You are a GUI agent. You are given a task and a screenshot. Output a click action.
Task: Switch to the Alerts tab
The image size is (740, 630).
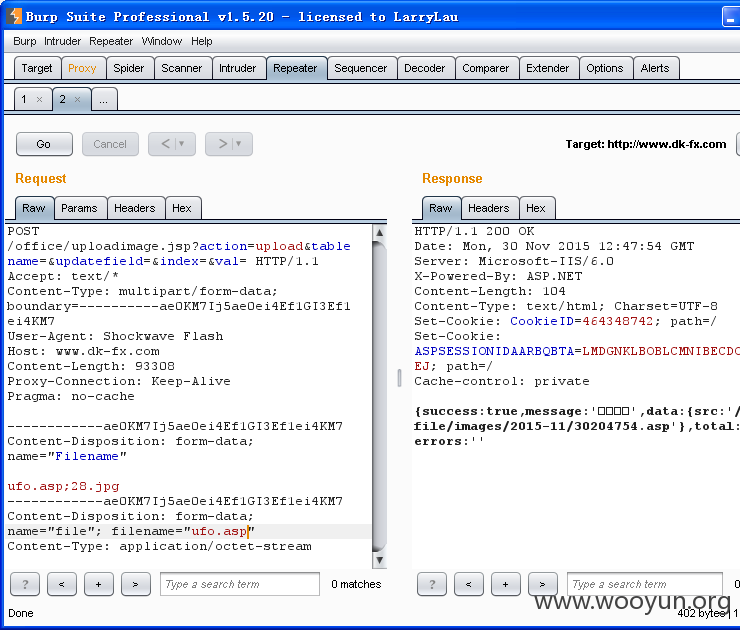pyautogui.click(x=655, y=68)
